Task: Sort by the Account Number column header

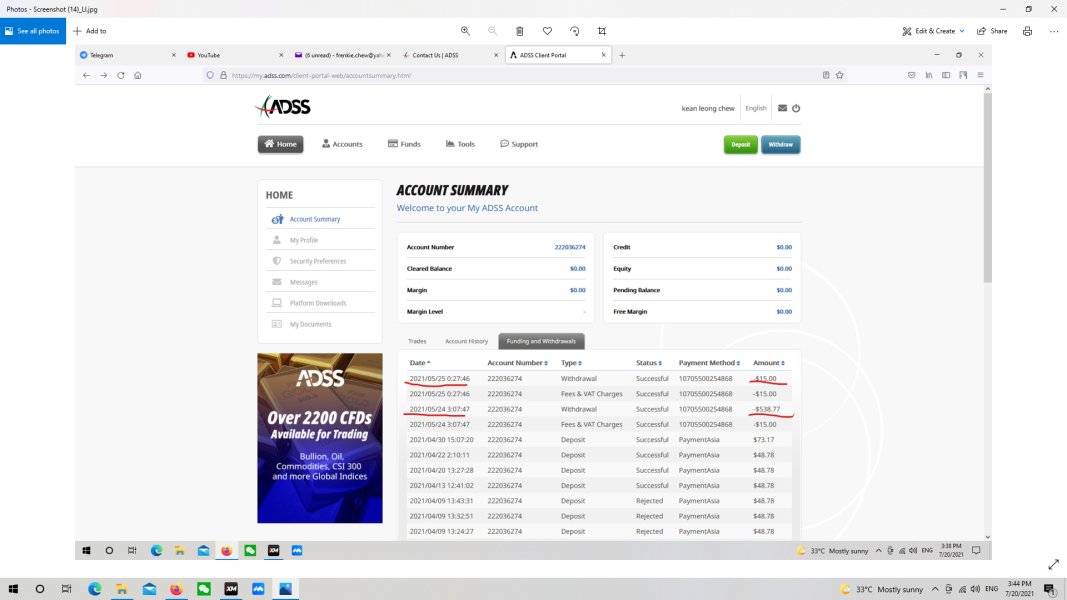Action: (517, 363)
